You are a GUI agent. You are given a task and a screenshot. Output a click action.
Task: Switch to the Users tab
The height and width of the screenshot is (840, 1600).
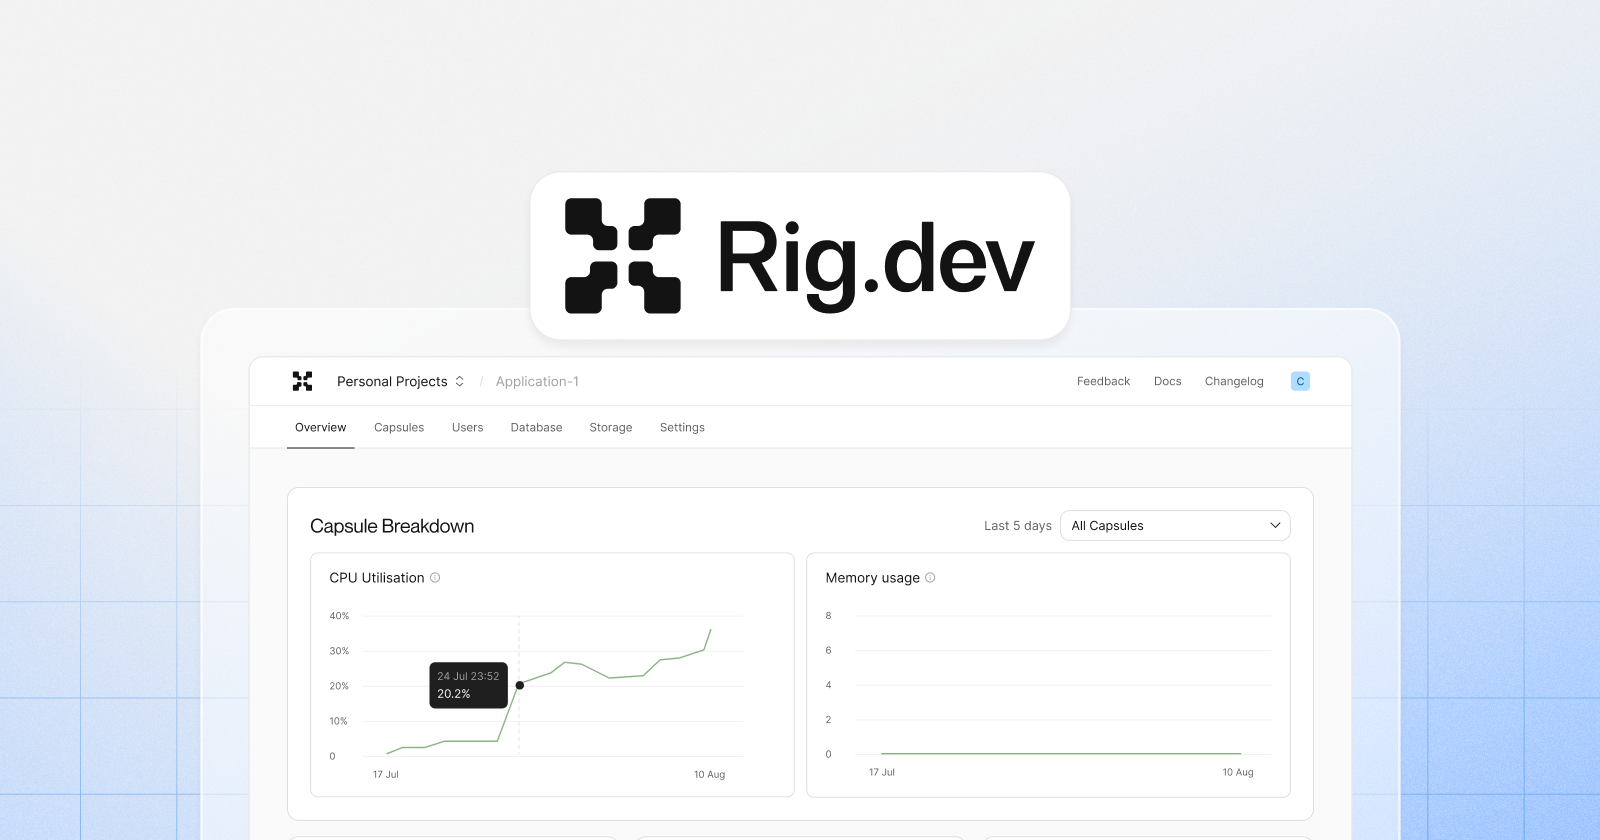pyautogui.click(x=467, y=427)
